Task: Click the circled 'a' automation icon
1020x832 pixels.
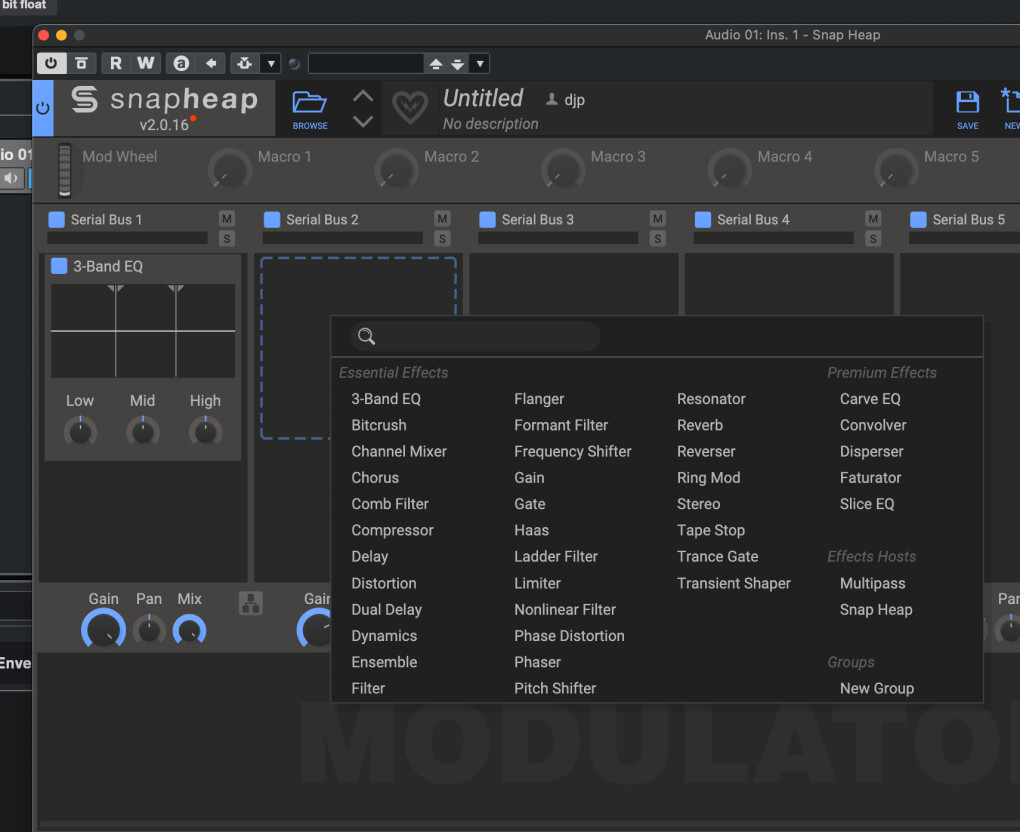Action: pyautogui.click(x=181, y=63)
